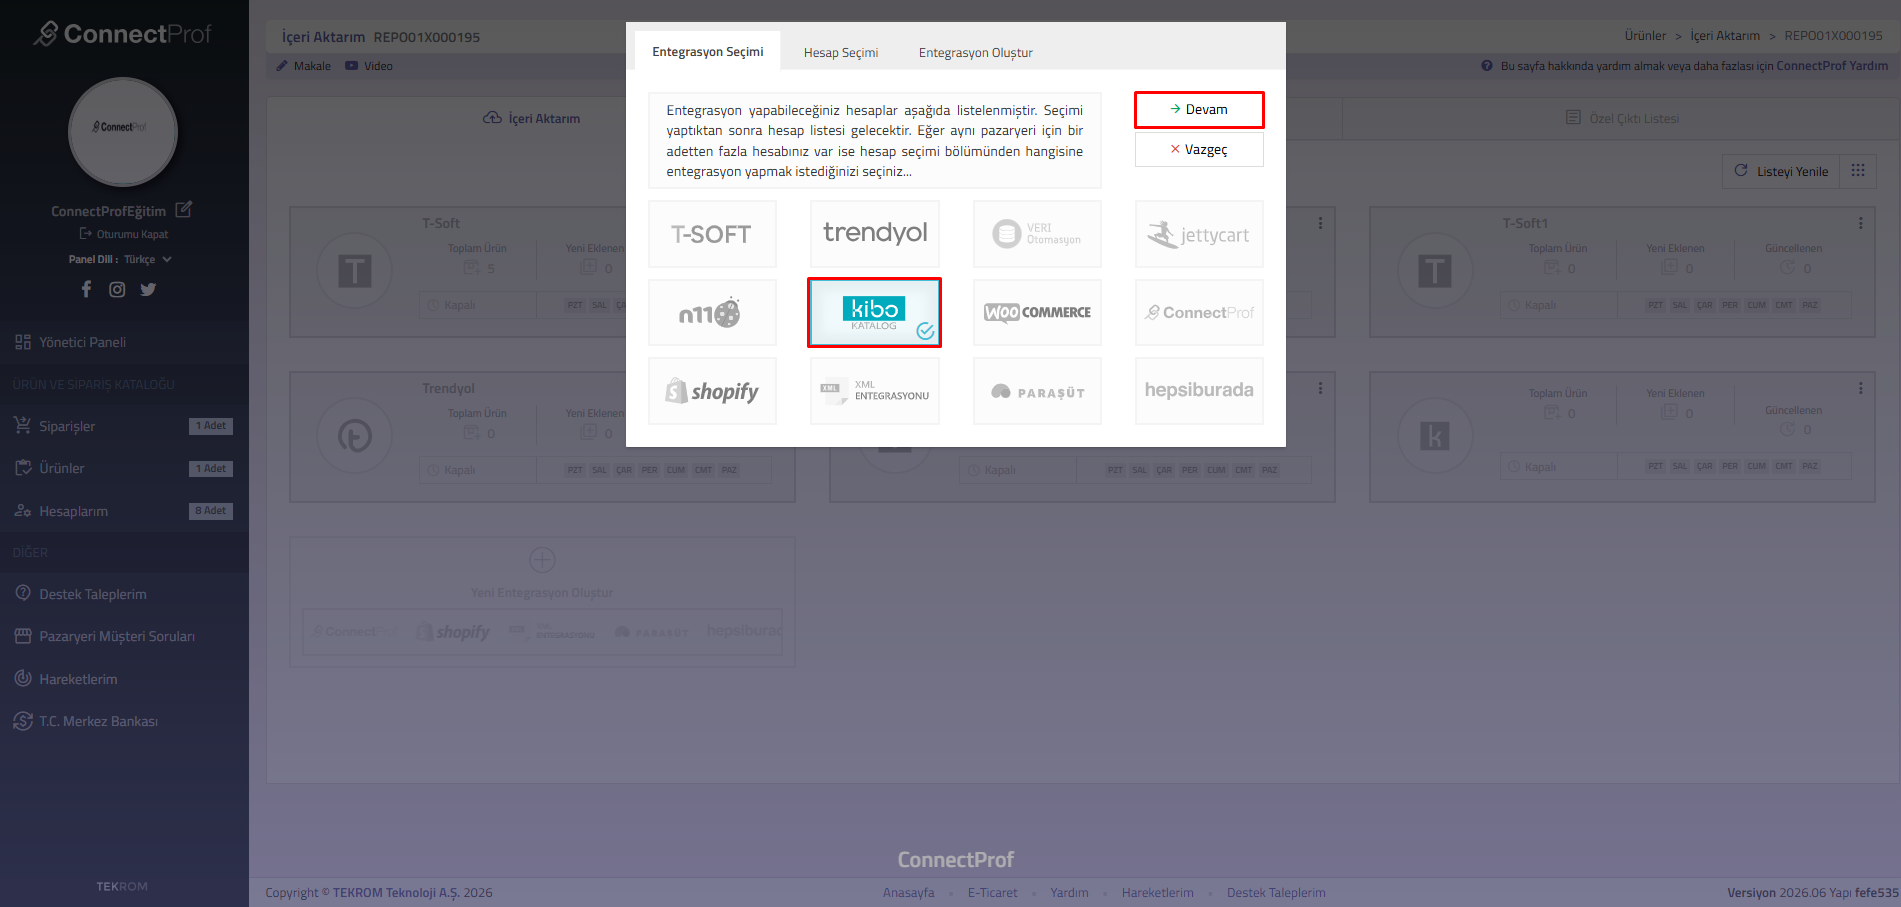The image size is (1901, 907).
Task: Open the Facebook icon in sidebar
Action: point(86,289)
